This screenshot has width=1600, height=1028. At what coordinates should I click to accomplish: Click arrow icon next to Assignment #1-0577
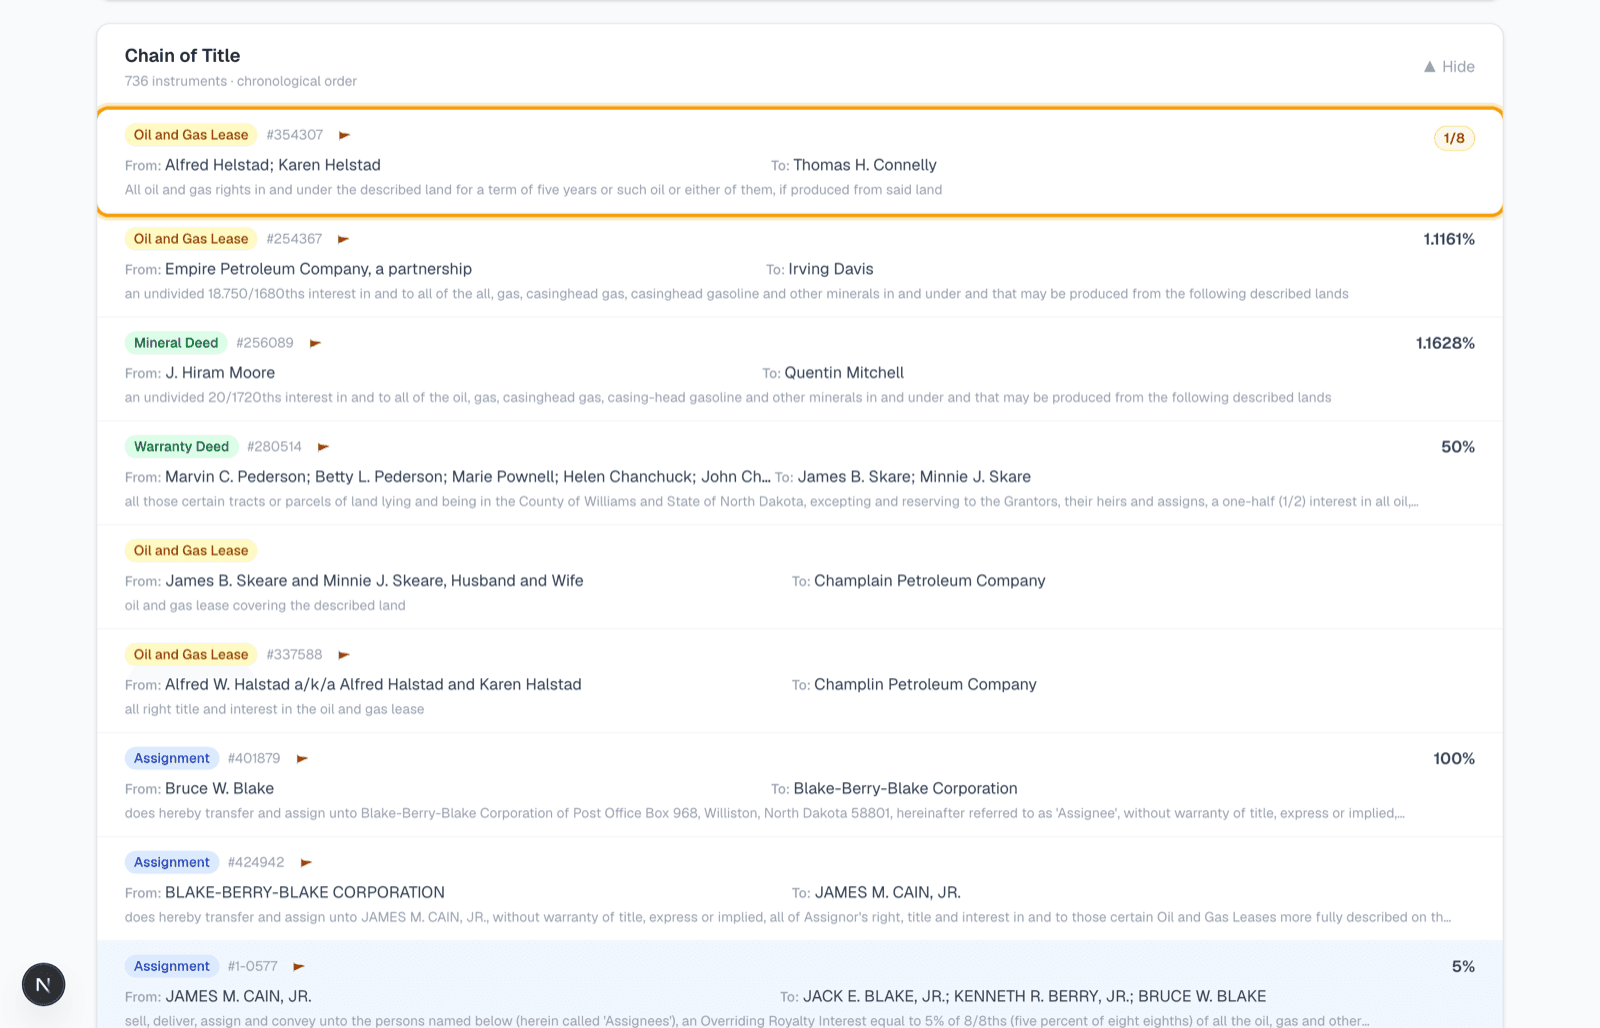tap(298, 967)
